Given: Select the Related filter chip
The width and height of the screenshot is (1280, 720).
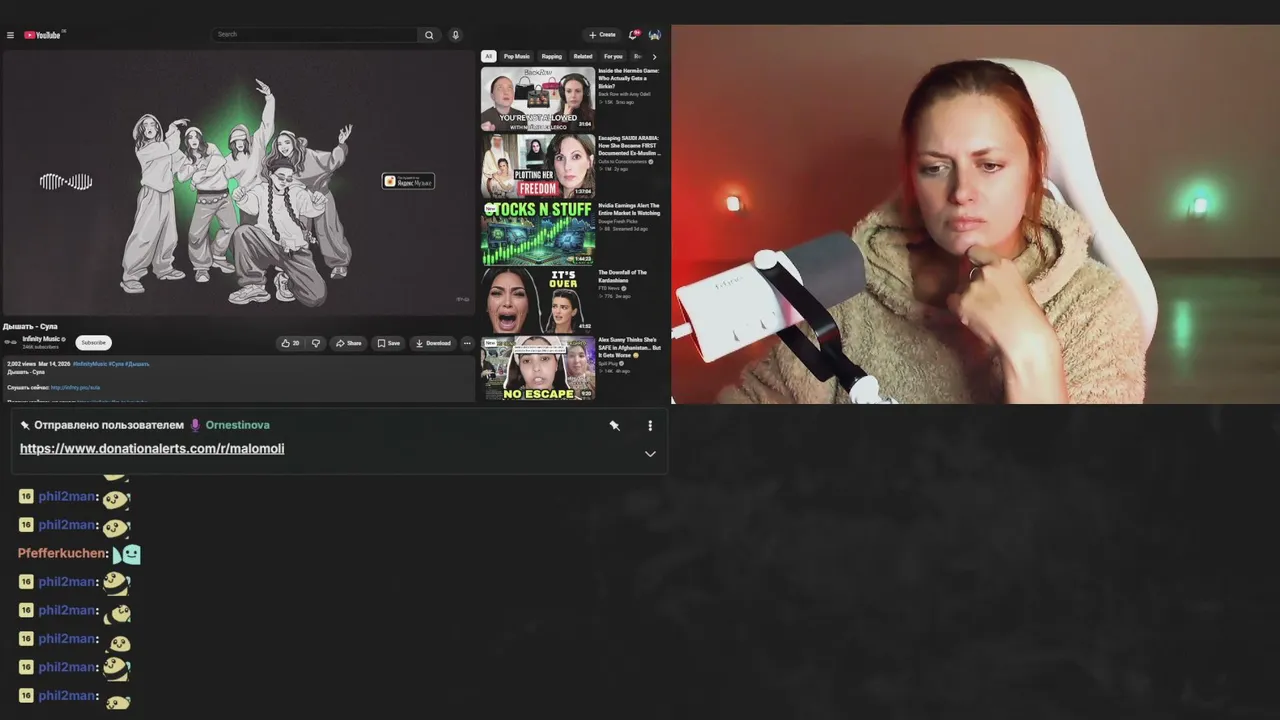Looking at the screenshot, I should click(x=583, y=56).
